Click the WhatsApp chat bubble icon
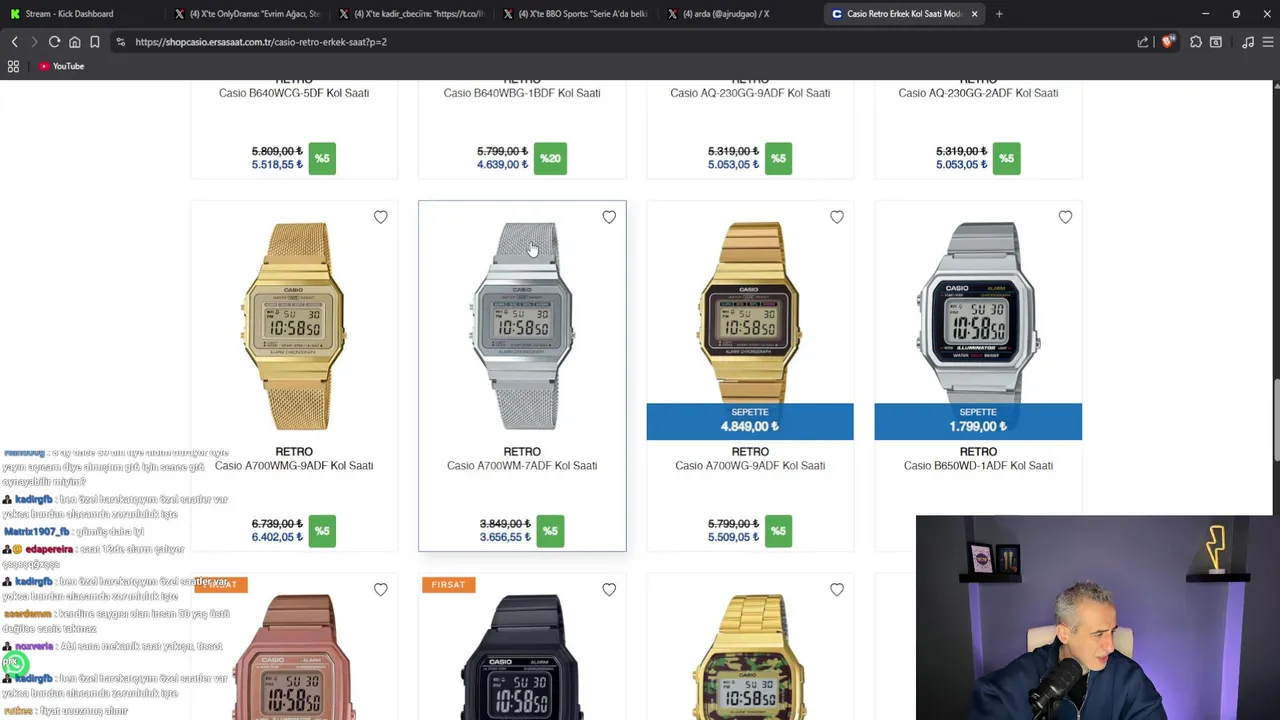This screenshot has width=1280, height=720. (13, 663)
